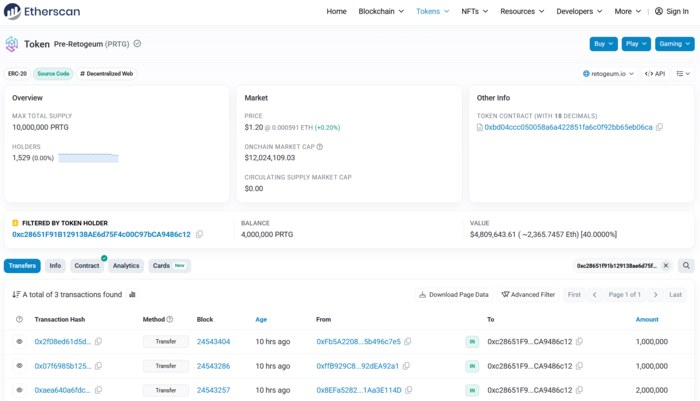This screenshot has width=700, height=401.
Task: Download Page Data
Action: click(454, 295)
